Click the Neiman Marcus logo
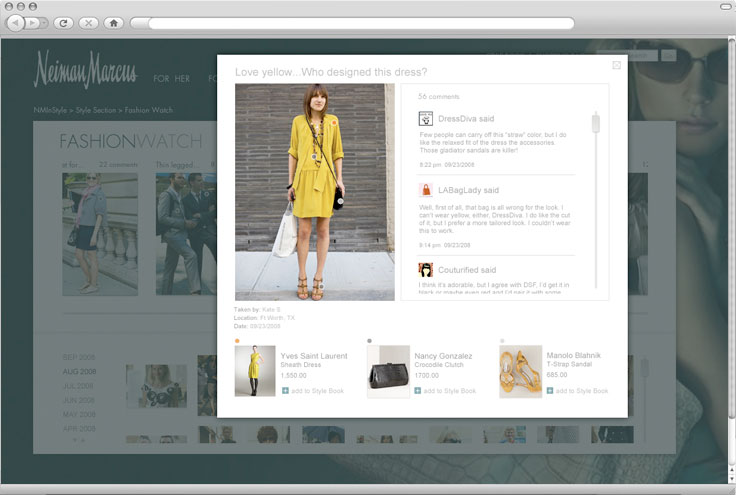 (x=85, y=69)
